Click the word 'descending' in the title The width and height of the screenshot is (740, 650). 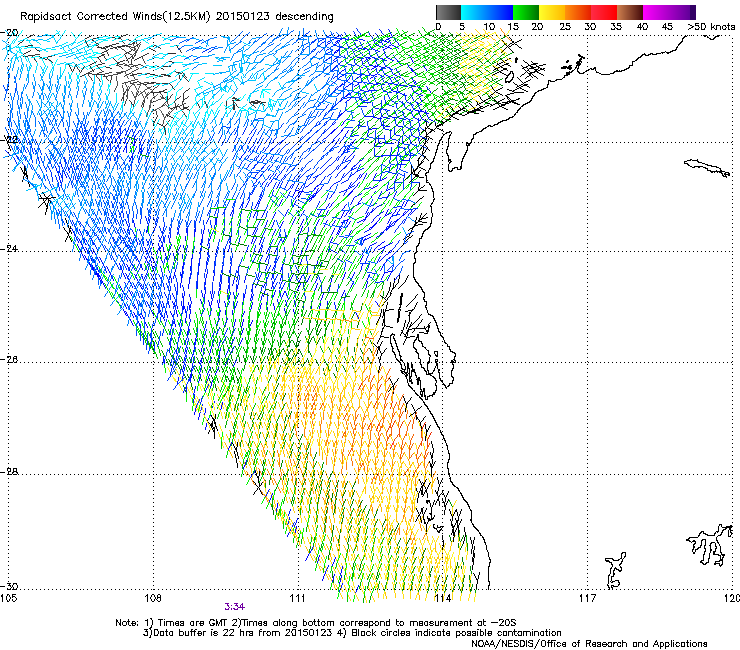point(304,17)
